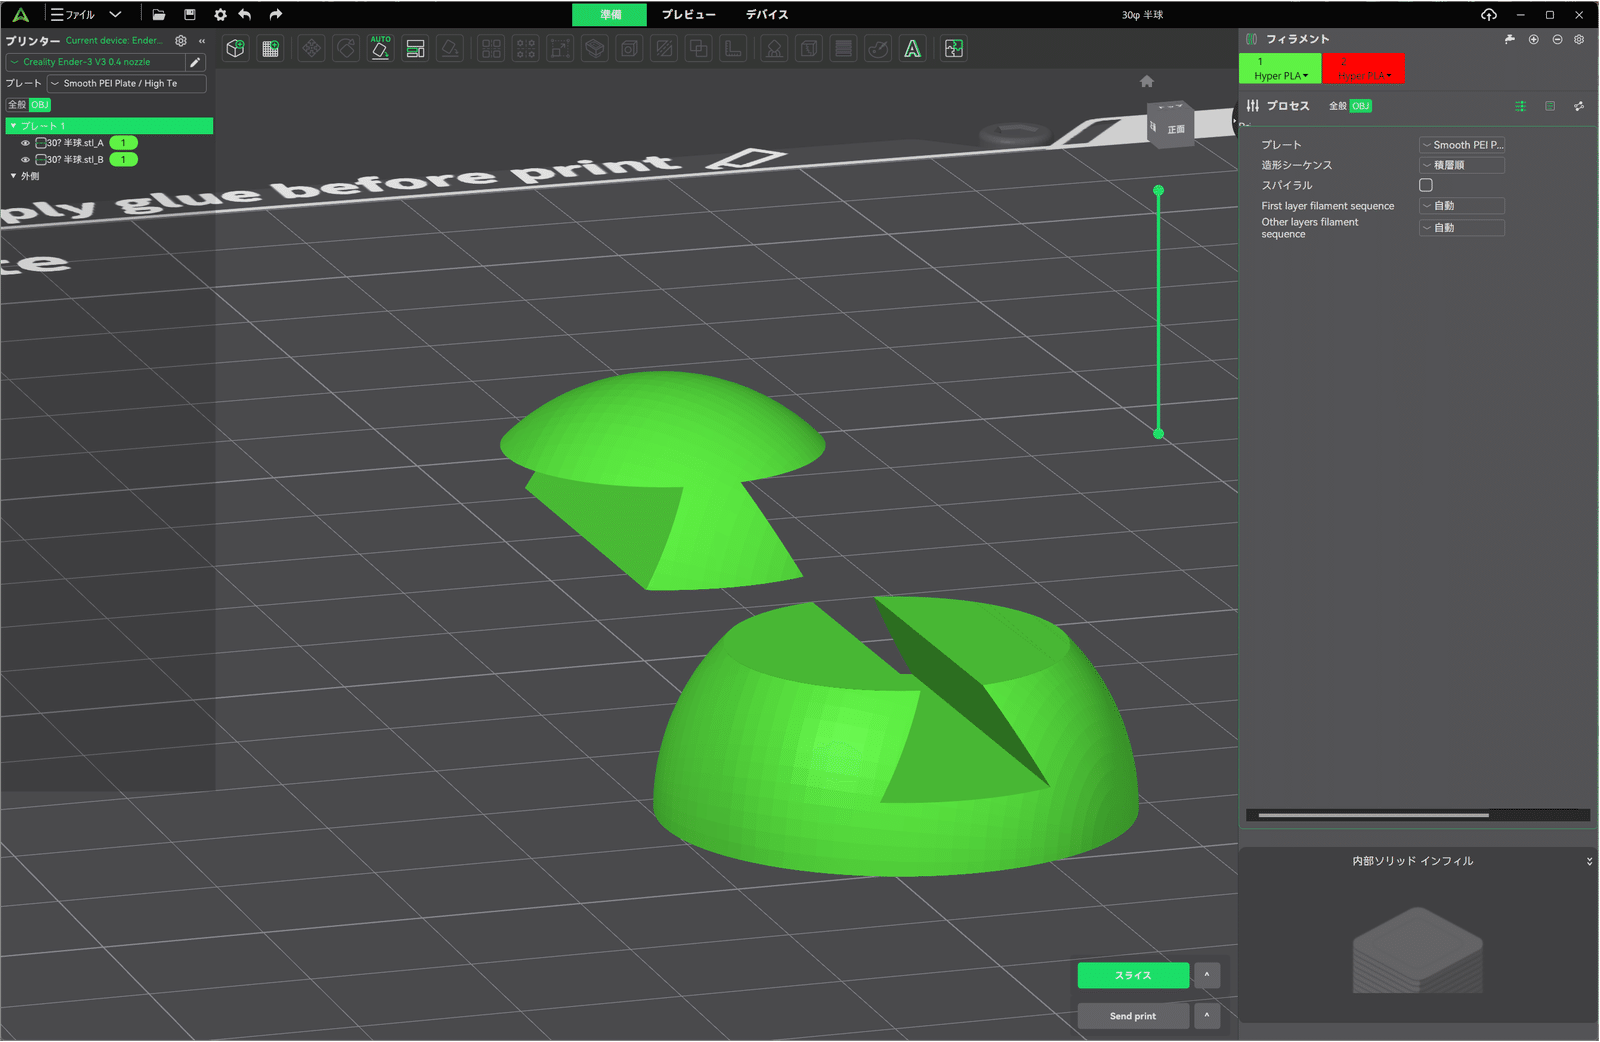
Task: Select the lay on face tool
Action: tap(450, 48)
